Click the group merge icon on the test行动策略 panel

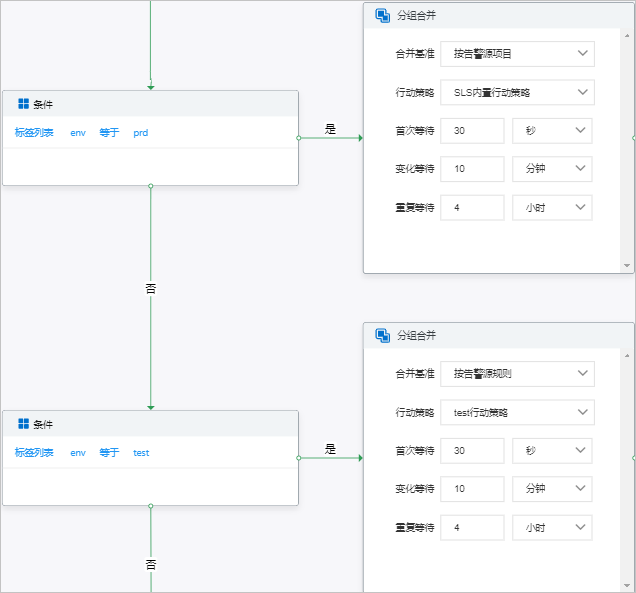382,335
